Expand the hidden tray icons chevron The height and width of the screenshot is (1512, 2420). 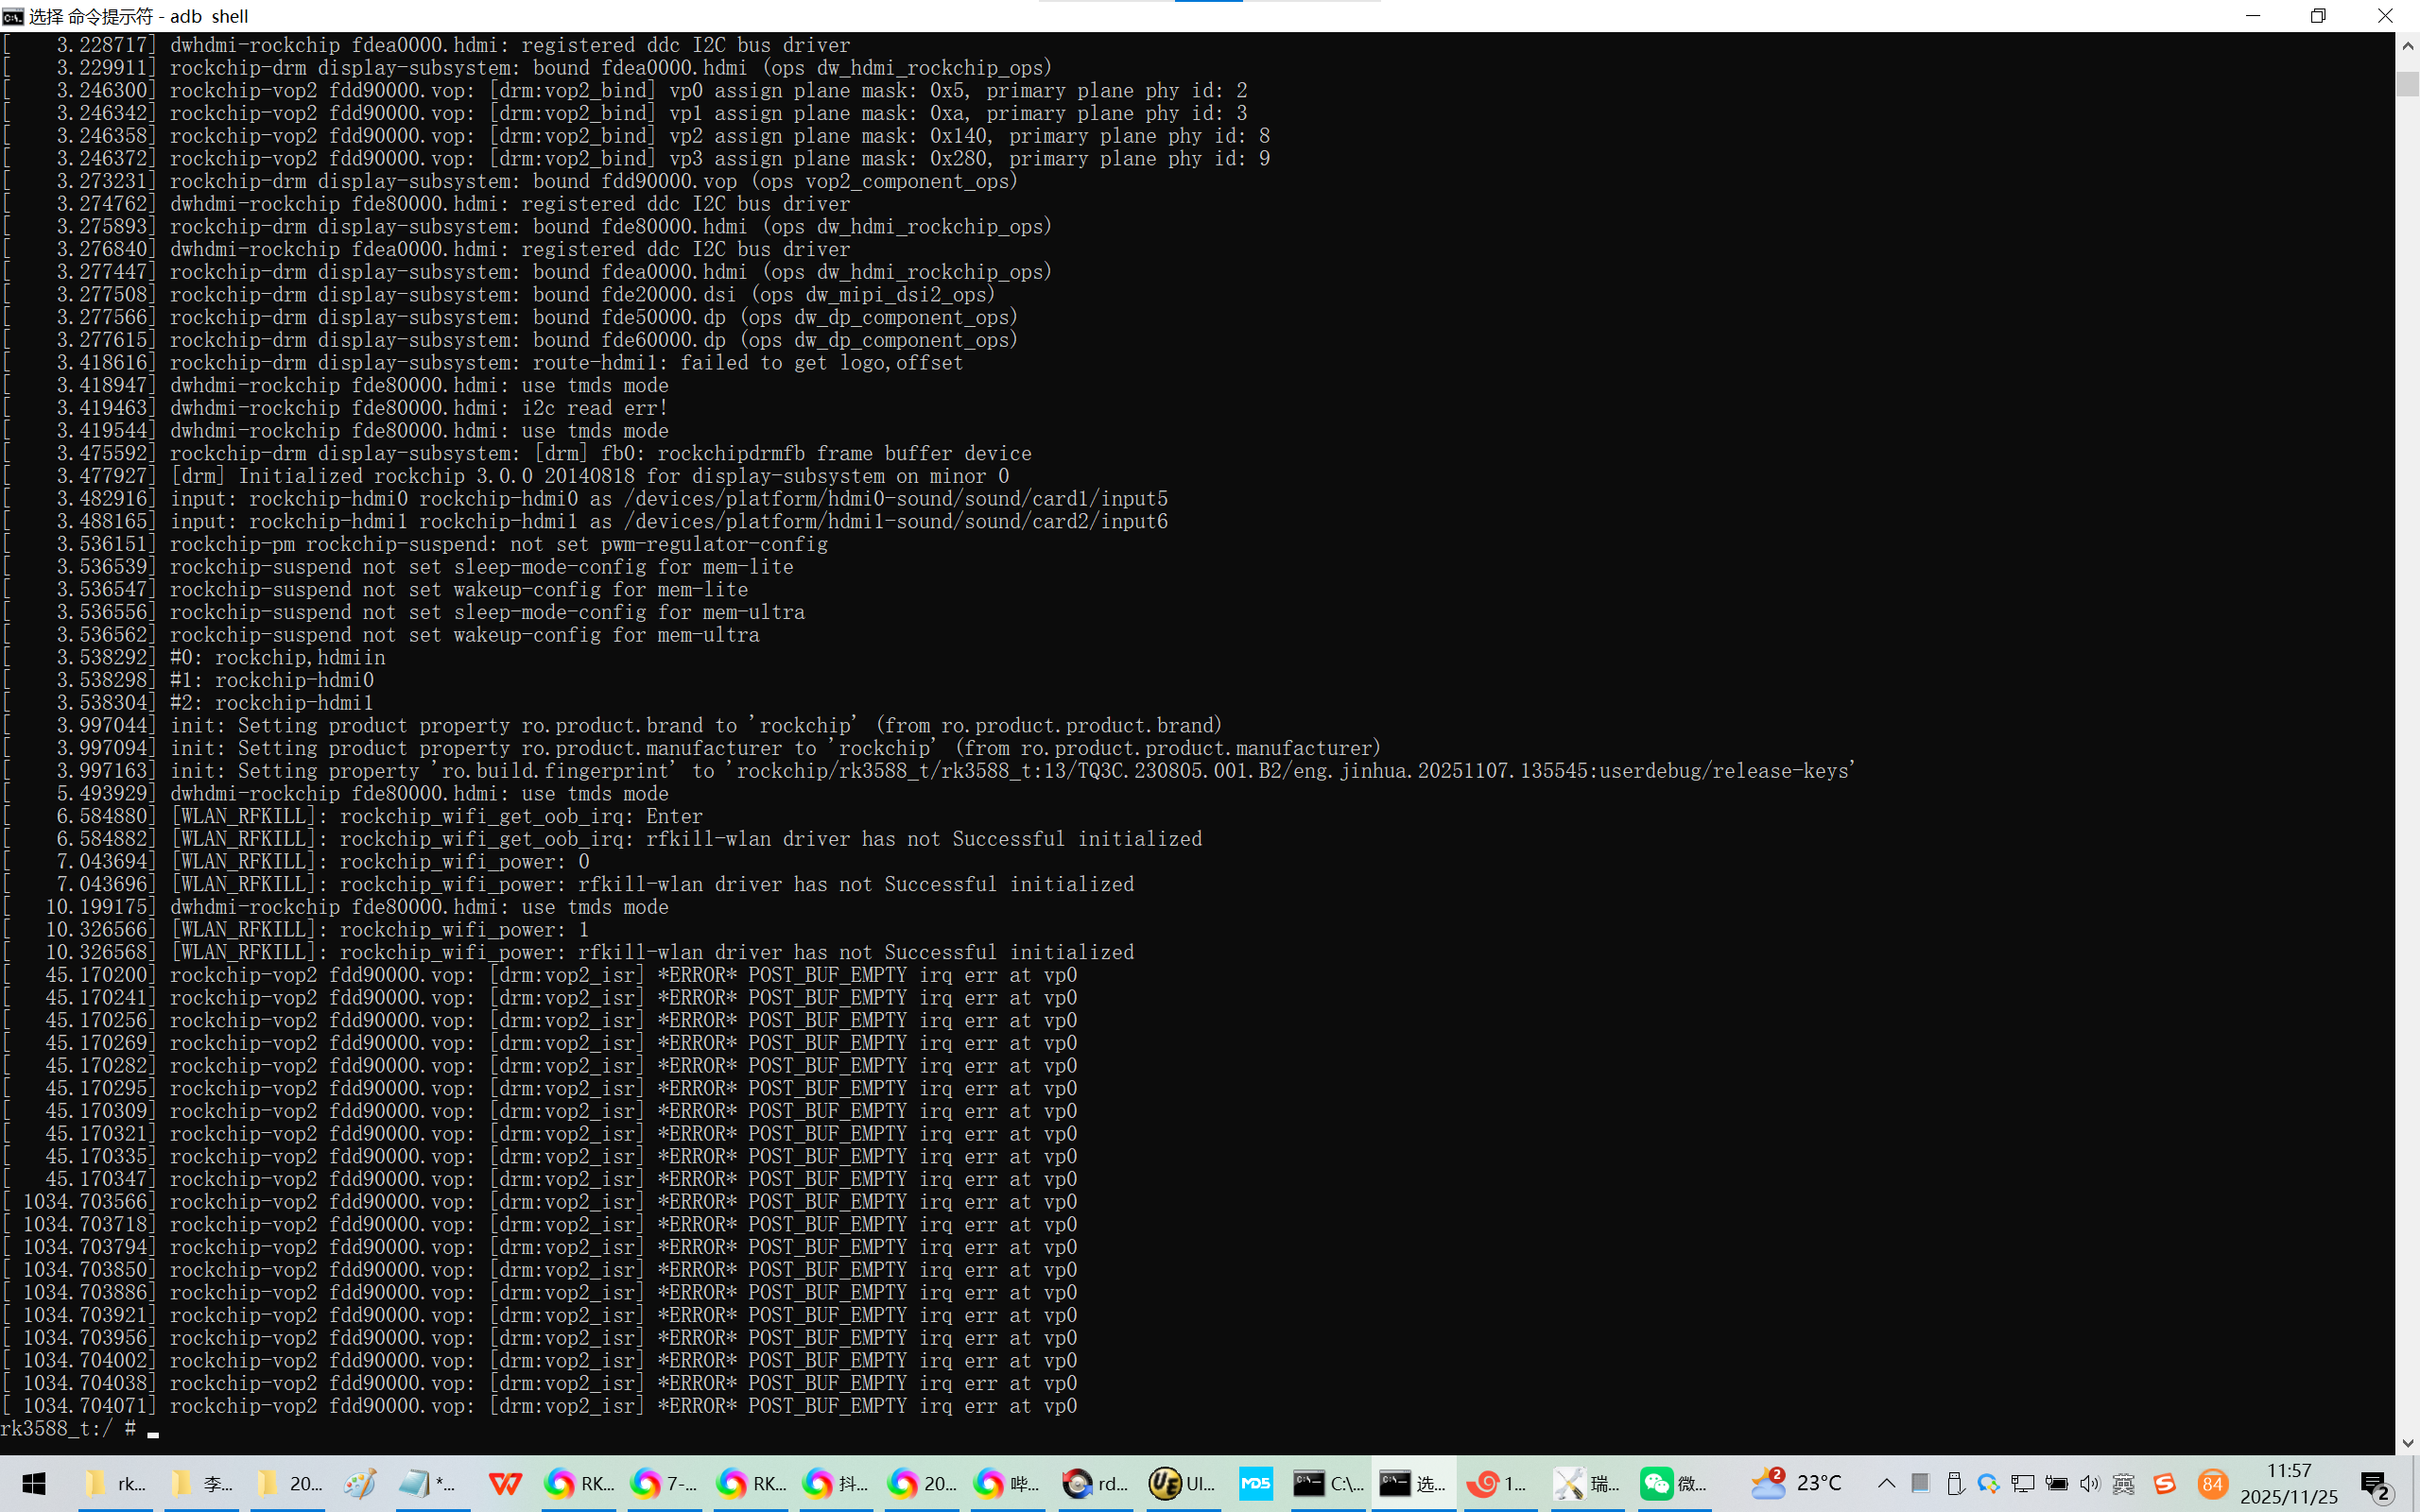1886,1484
